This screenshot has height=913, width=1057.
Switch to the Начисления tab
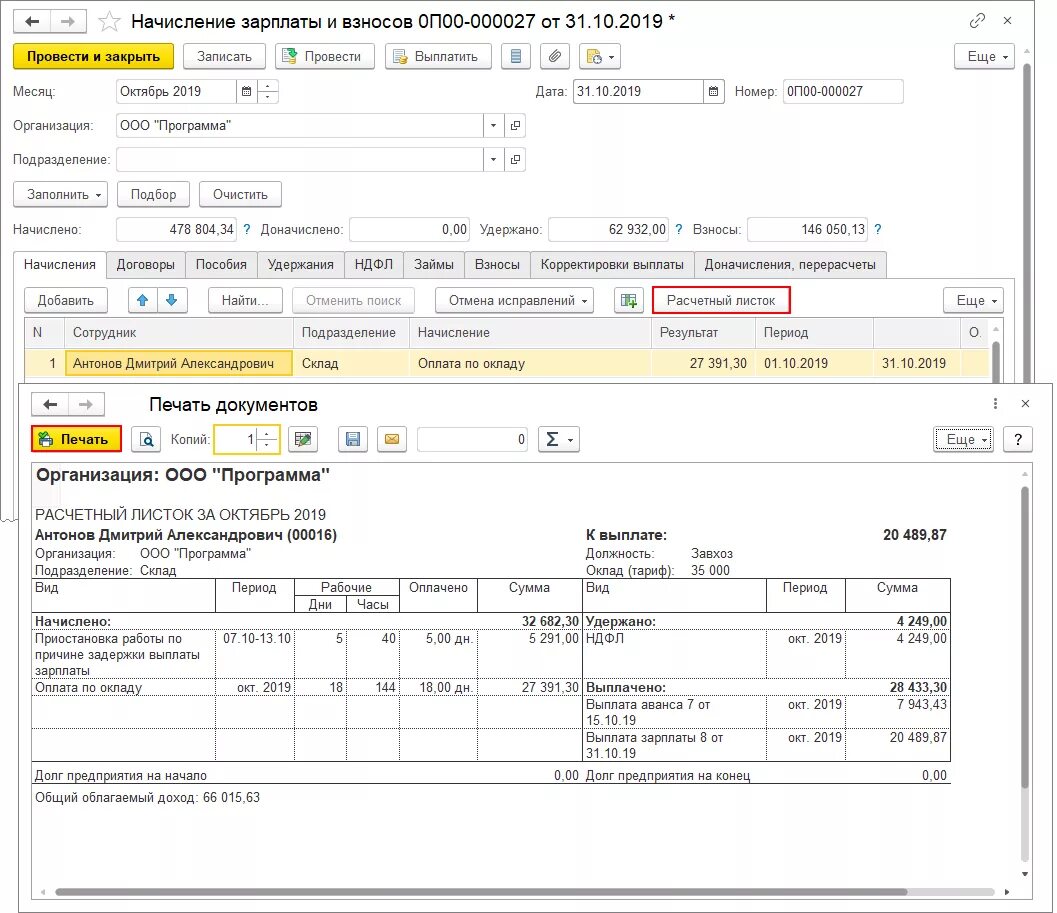click(60, 265)
